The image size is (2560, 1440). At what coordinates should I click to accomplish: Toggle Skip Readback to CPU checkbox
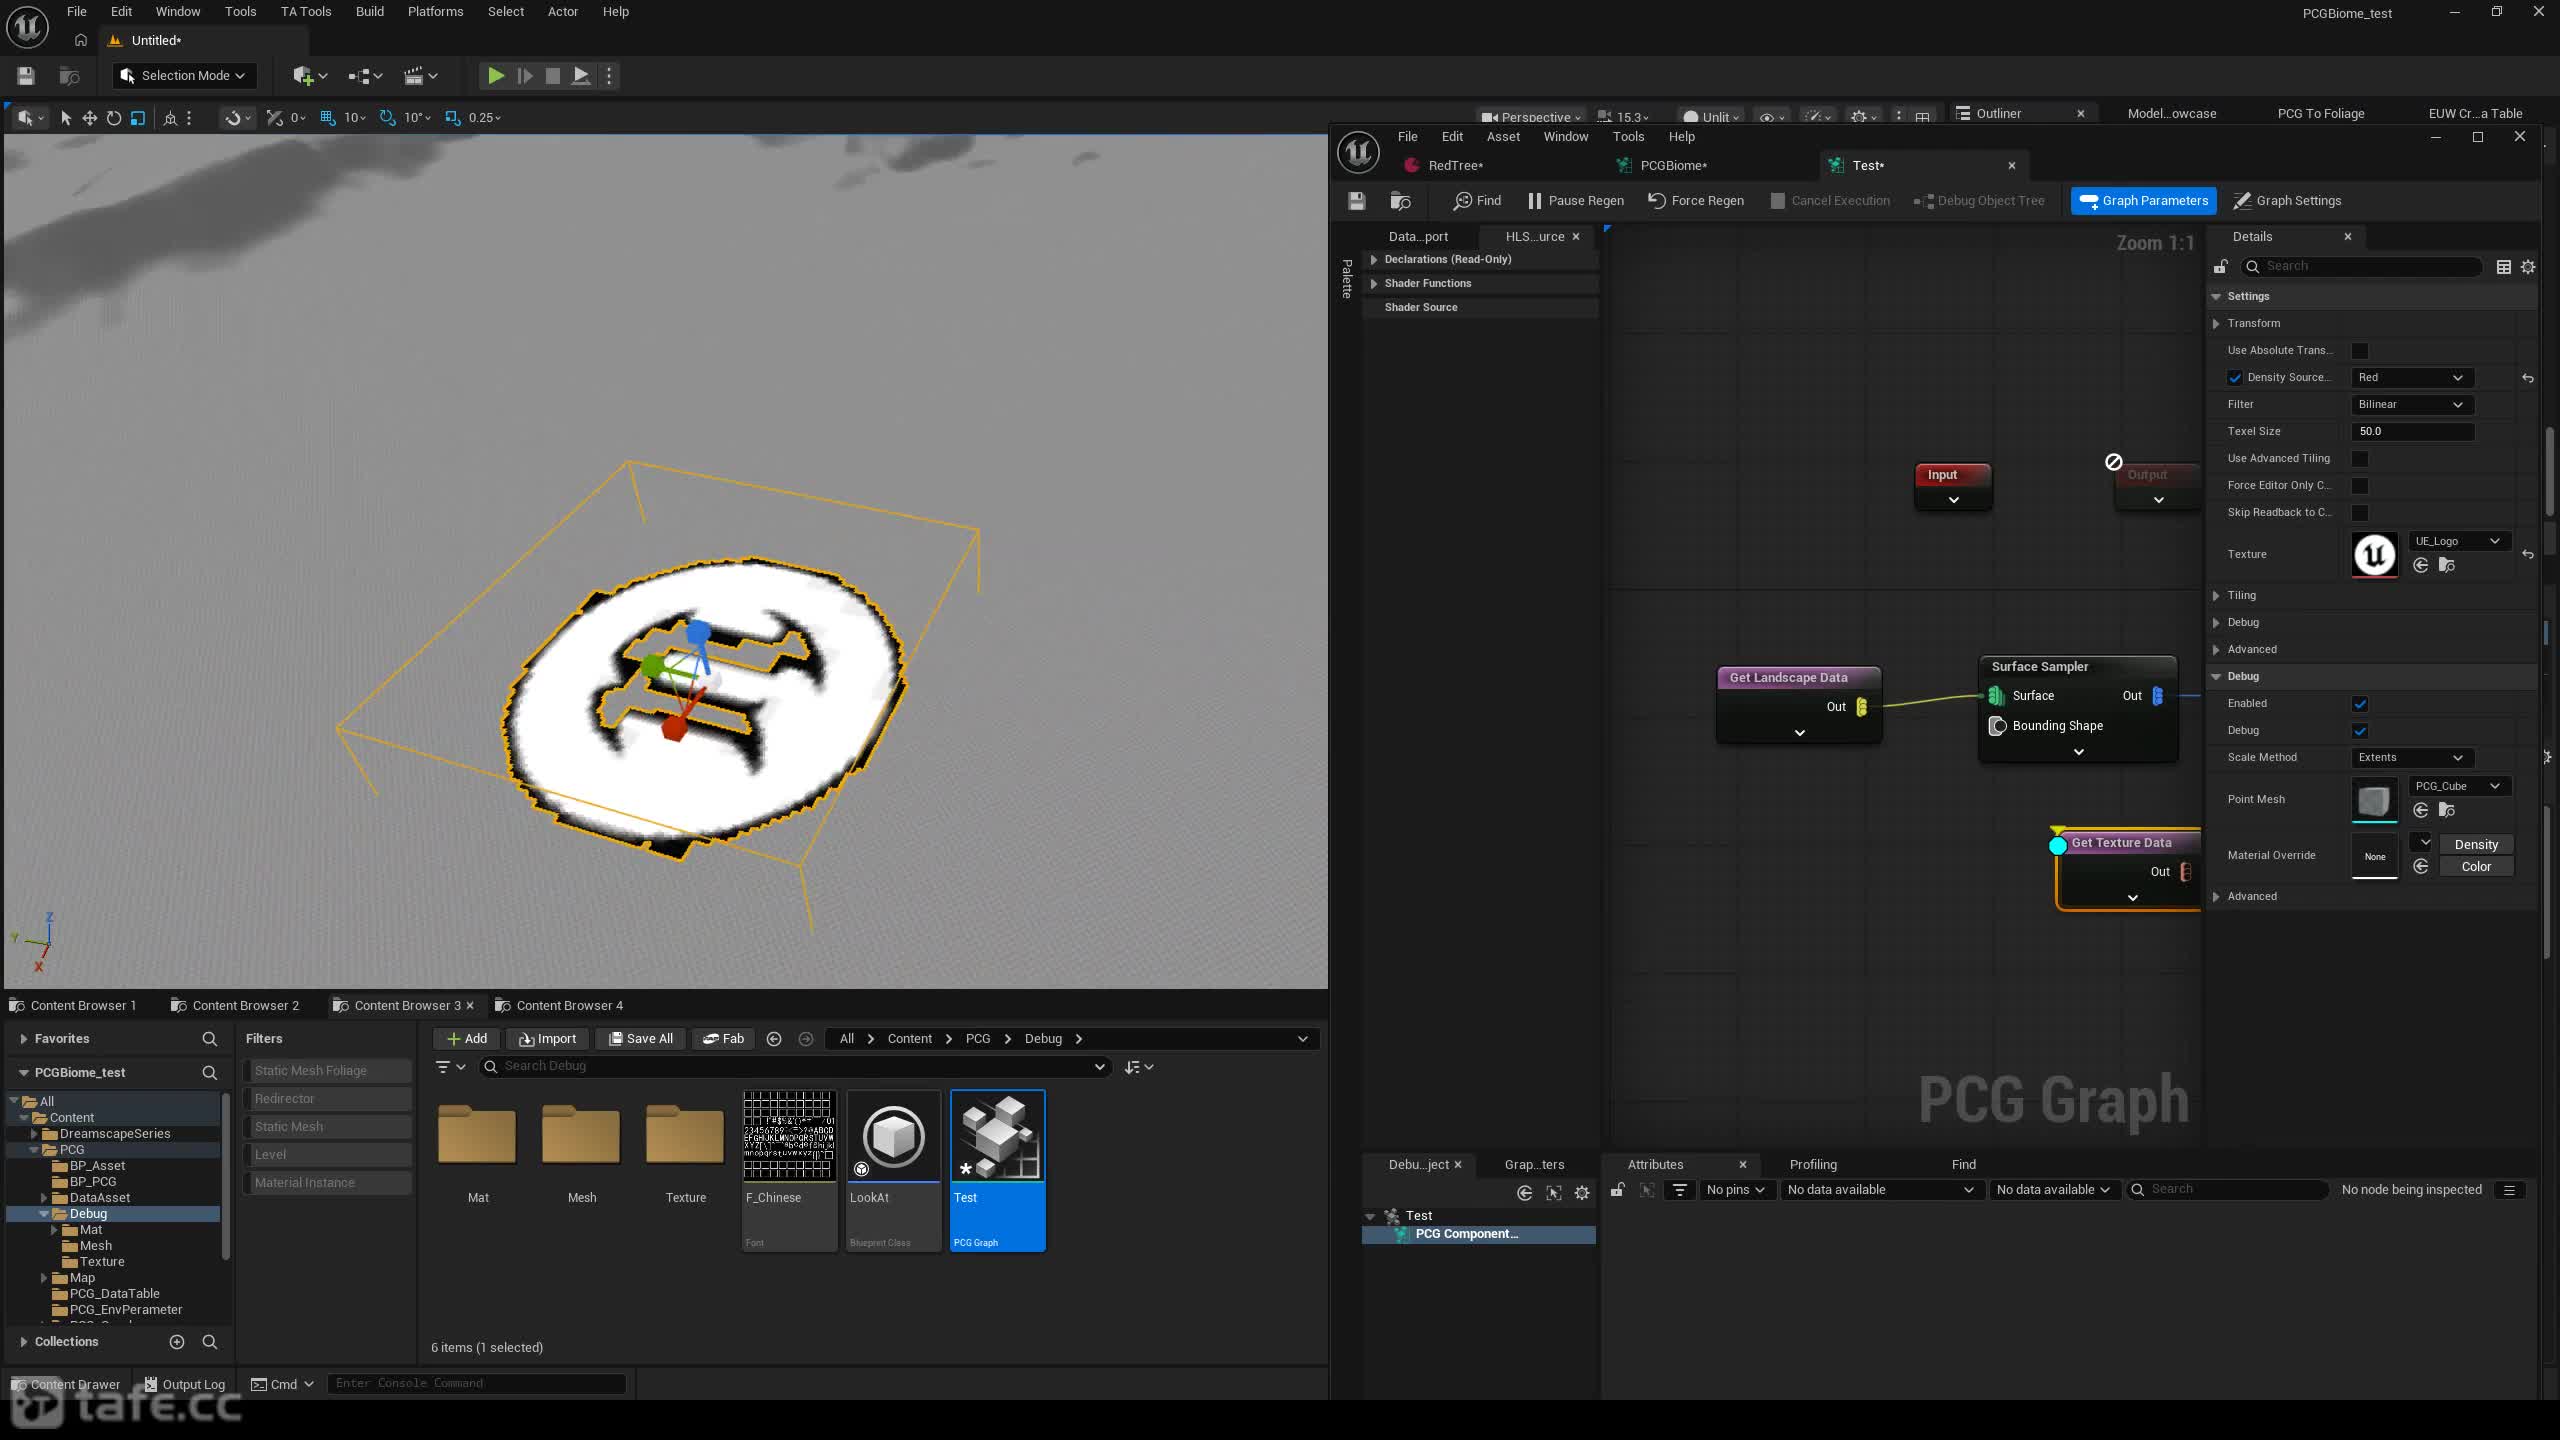tap(2360, 513)
